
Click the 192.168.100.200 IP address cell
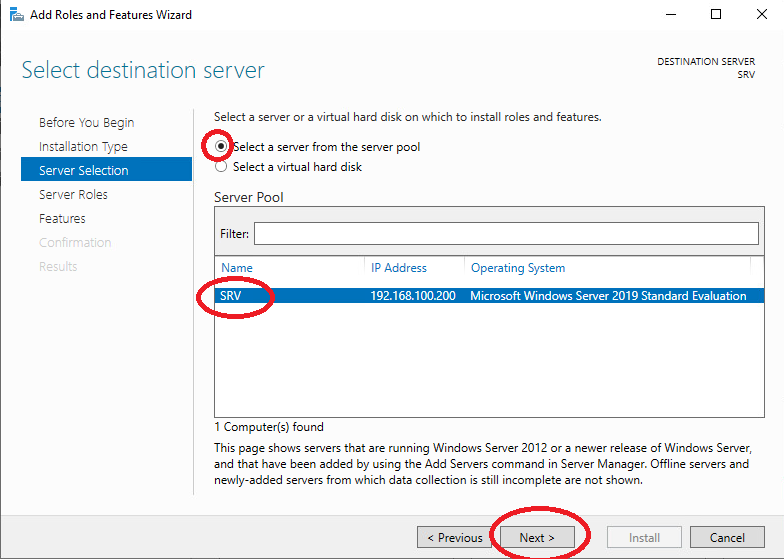(x=413, y=296)
